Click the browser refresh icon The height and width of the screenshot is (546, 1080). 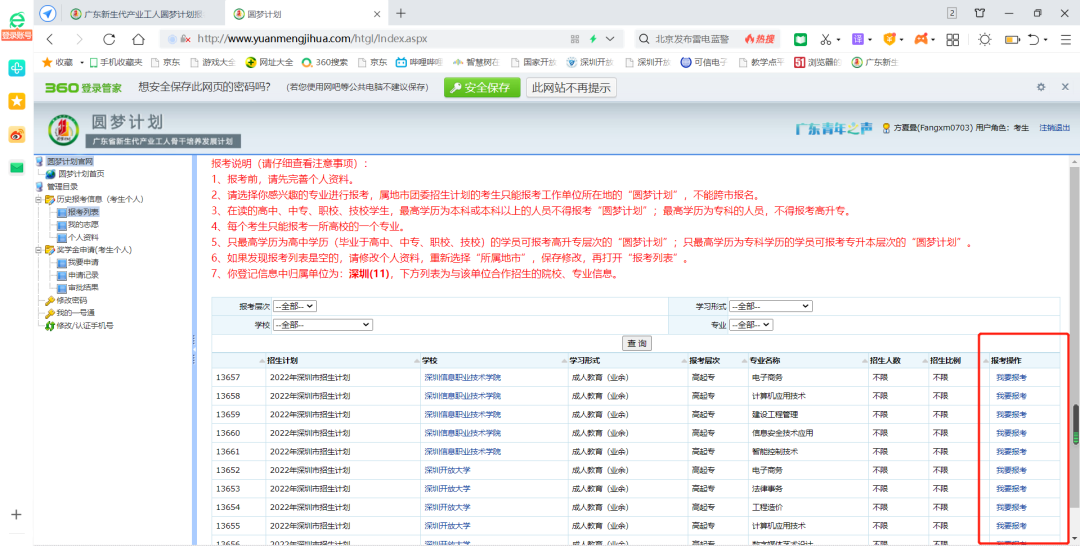click(109, 39)
